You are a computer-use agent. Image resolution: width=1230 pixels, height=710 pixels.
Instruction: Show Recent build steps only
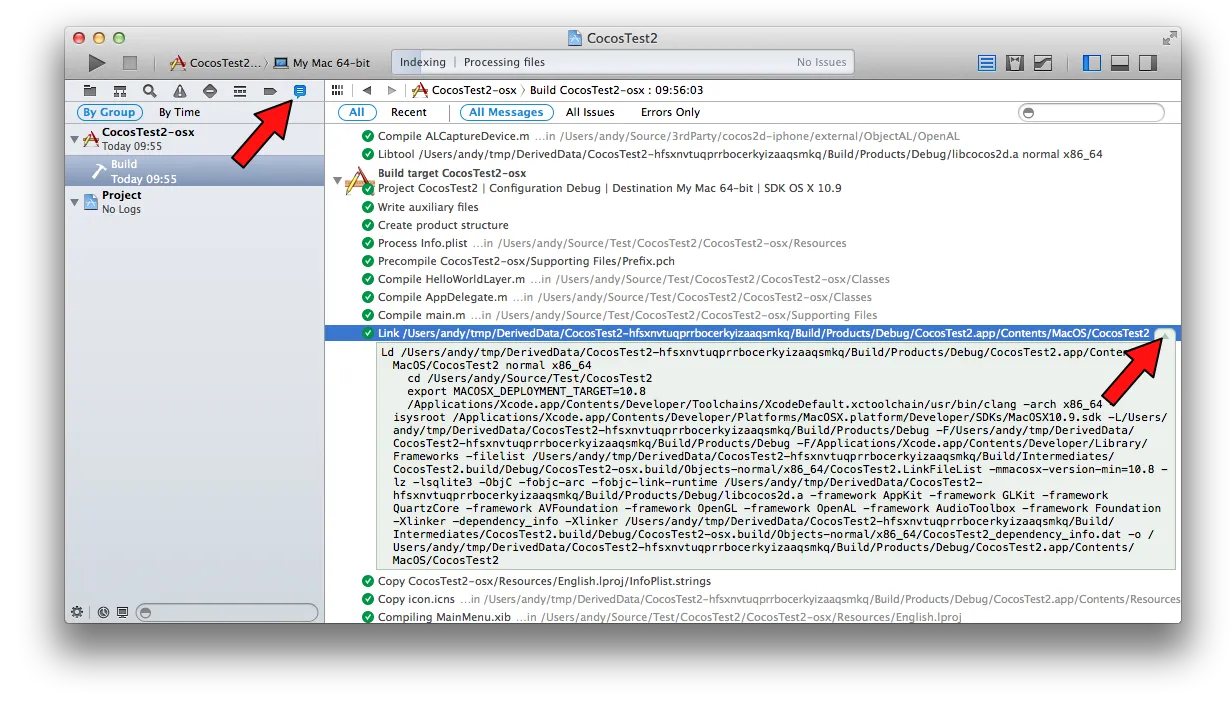408,112
